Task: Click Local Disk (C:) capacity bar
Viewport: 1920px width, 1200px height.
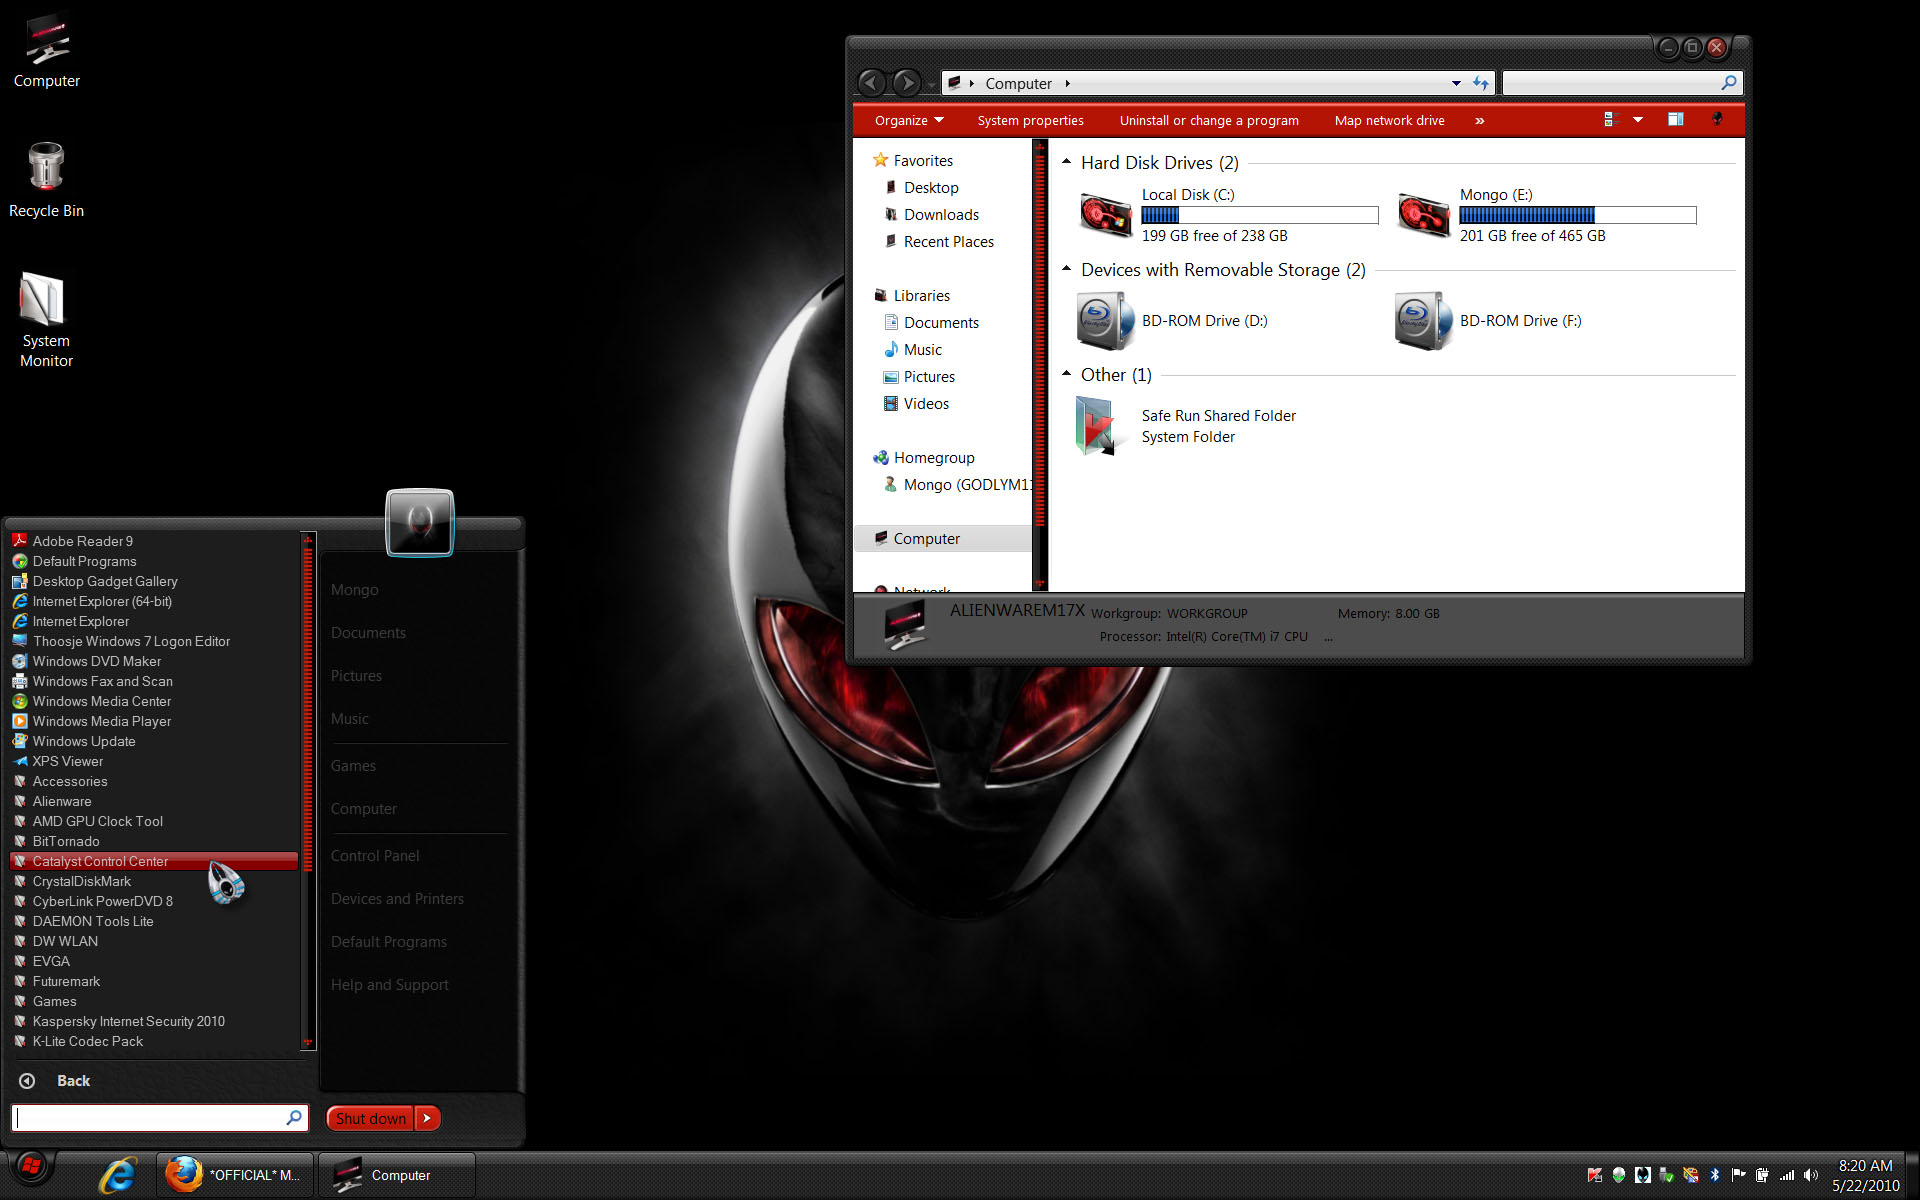Action: 1259,215
